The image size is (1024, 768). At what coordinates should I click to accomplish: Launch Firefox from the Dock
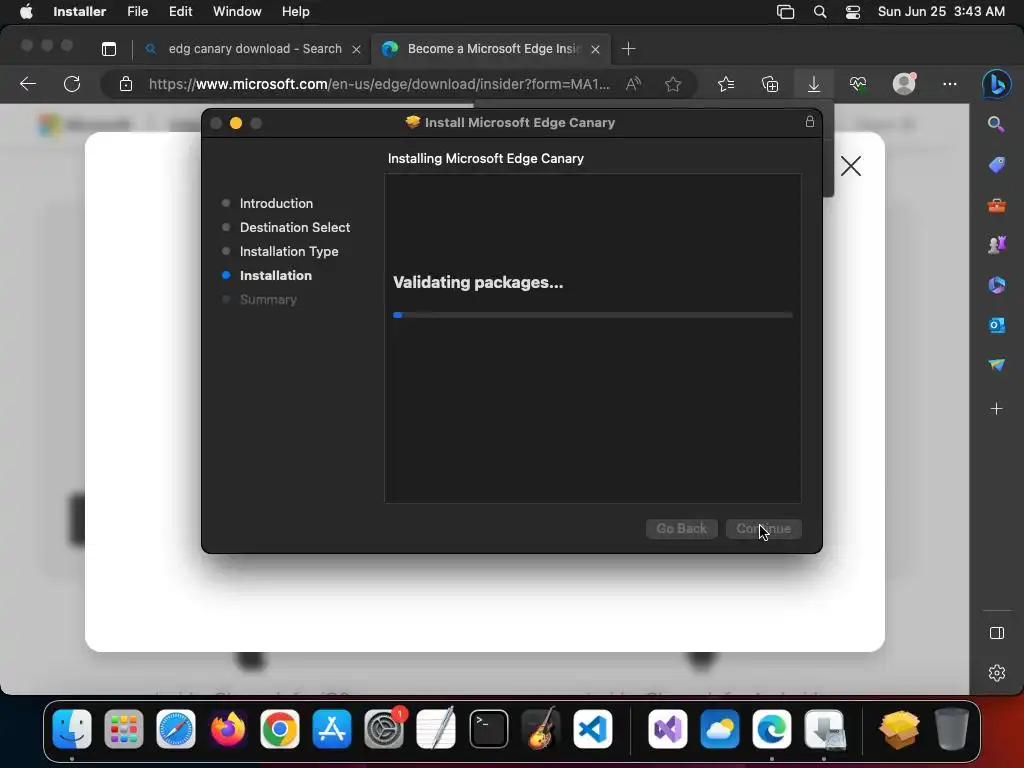pyautogui.click(x=228, y=729)
